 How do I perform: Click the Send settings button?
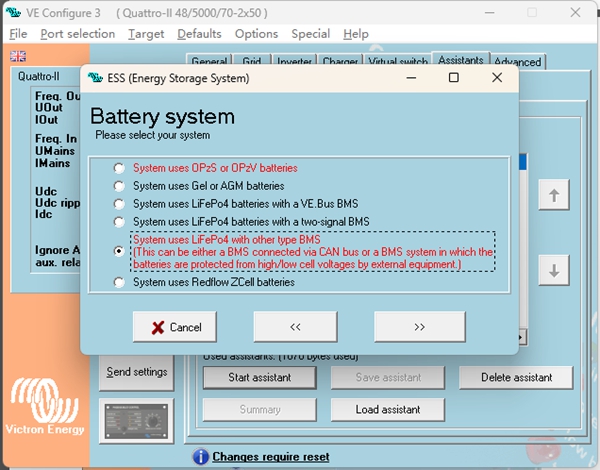point(136,372)
